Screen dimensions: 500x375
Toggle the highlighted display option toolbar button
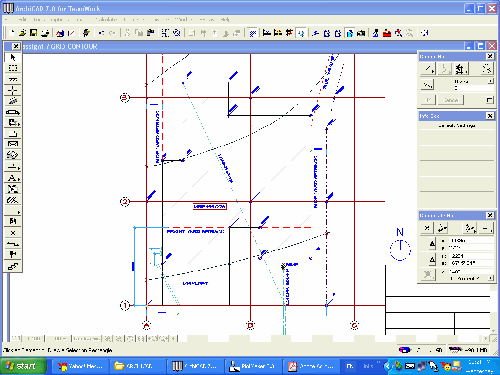coord(350,33)
